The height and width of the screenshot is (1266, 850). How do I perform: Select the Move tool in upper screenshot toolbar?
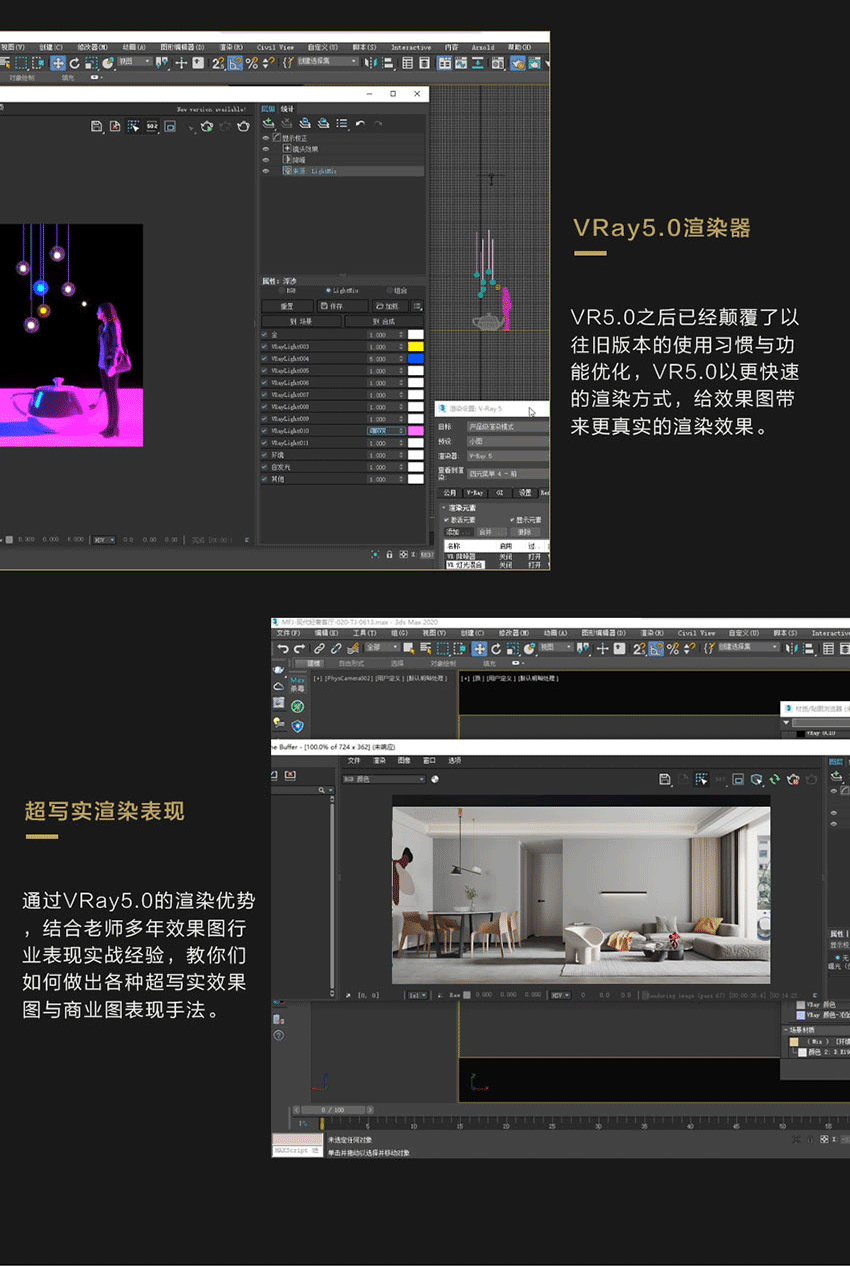pos(57,63)
